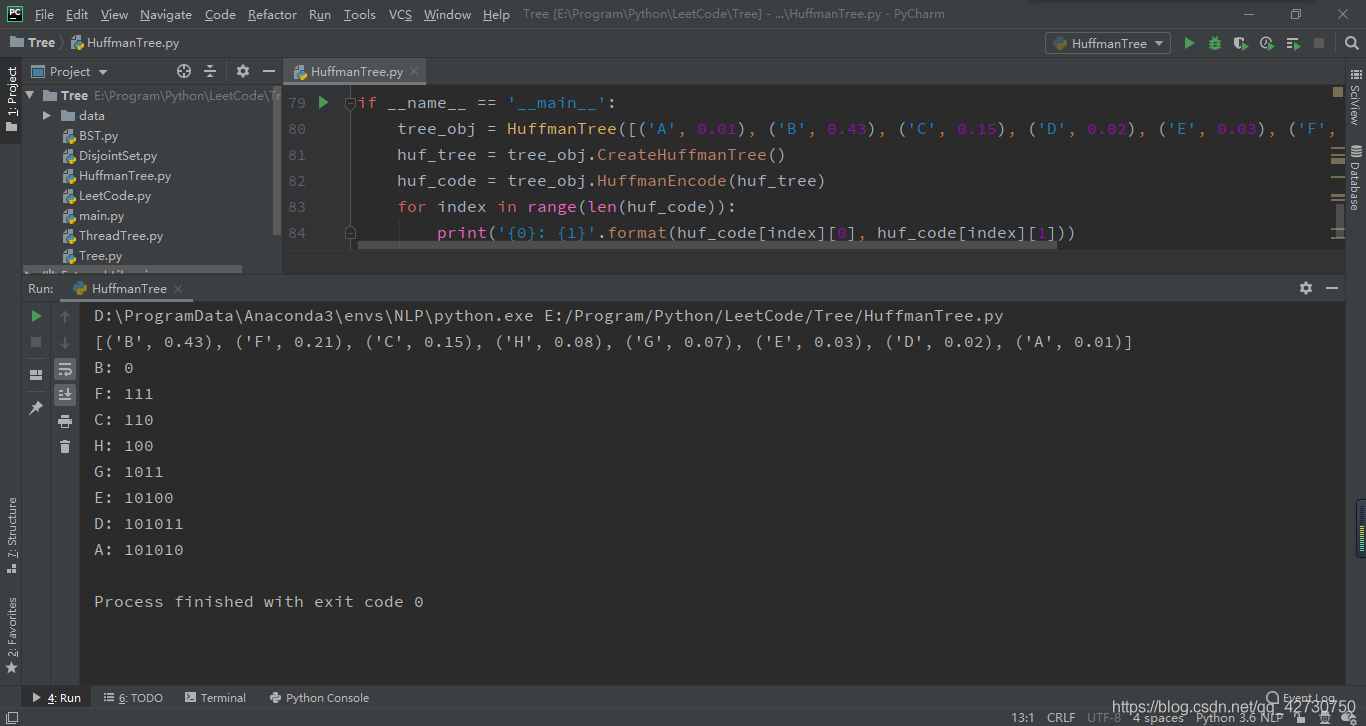
Task: Open Terminal tool window button
Action: point(214,698)
